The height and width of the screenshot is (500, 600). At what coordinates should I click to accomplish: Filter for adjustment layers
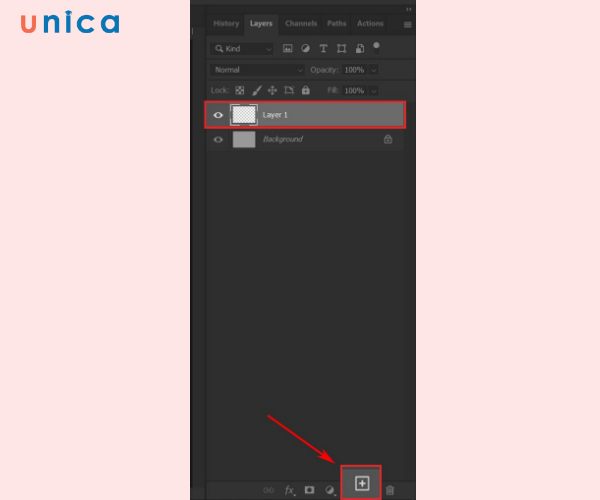click(x=305, y=48)
